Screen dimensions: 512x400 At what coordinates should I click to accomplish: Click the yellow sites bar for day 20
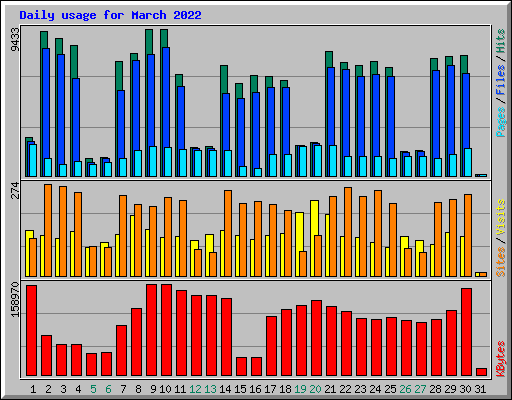tap(314, 218)
